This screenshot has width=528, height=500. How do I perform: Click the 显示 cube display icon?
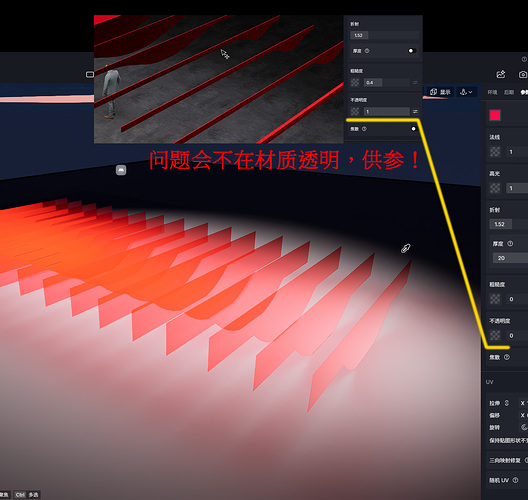tap(433, 92)
